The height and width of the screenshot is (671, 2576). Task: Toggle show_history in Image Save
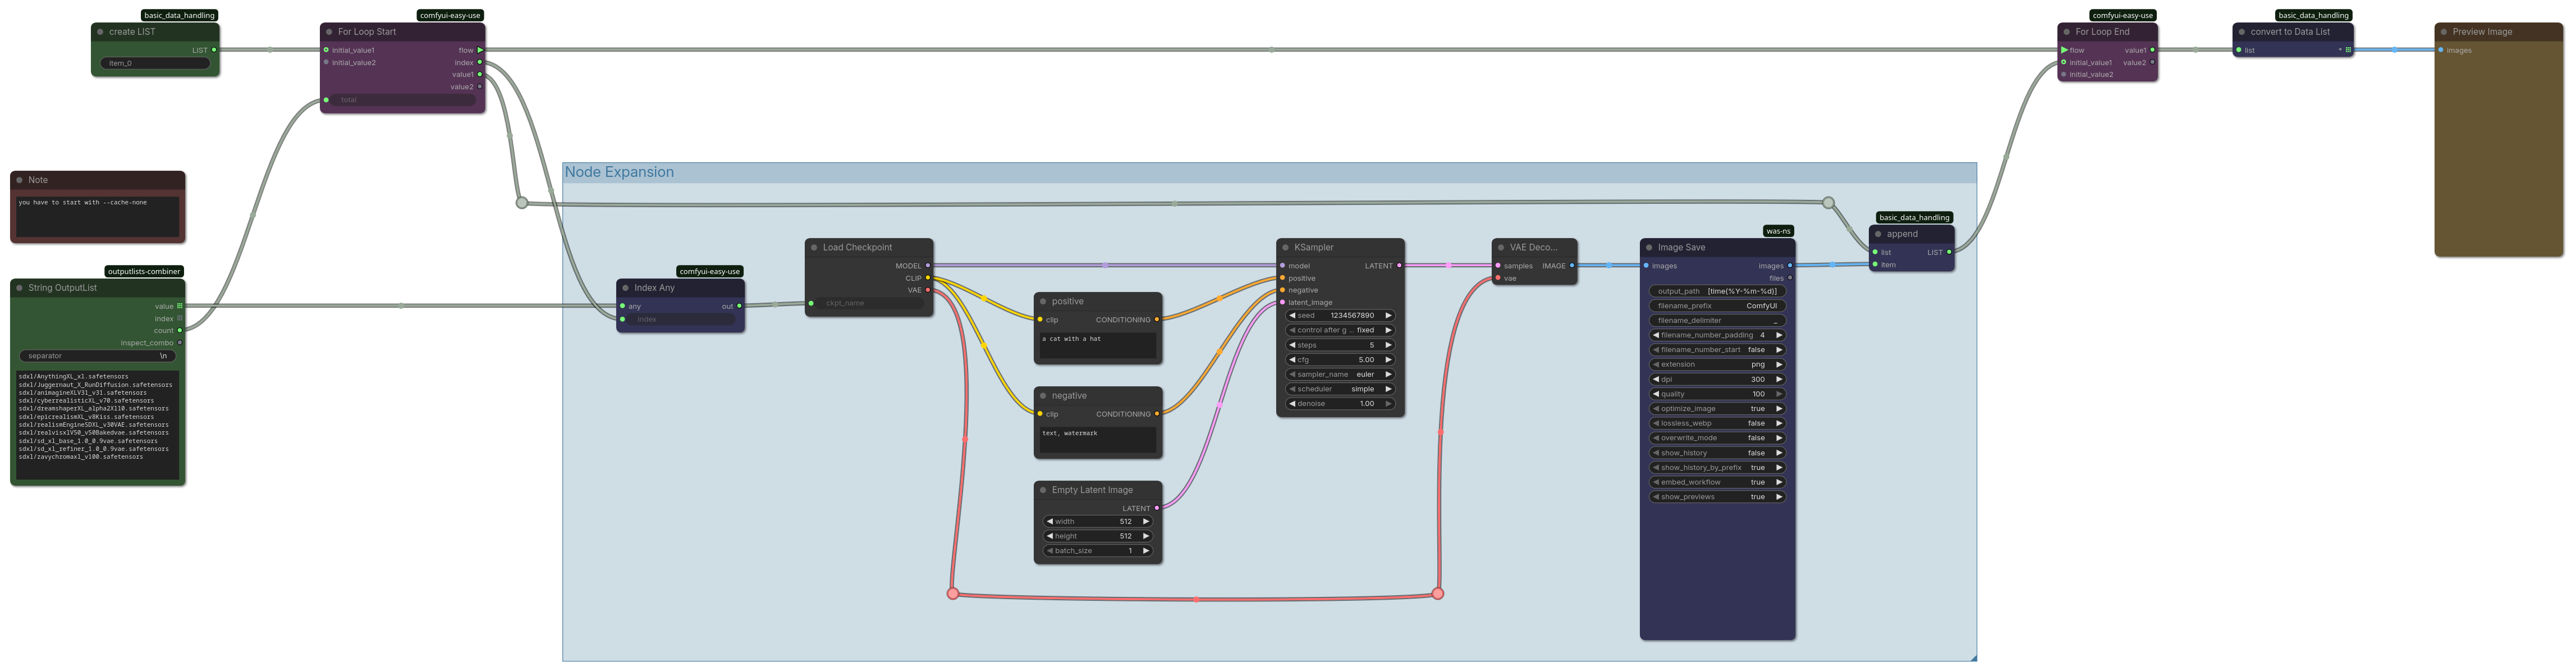pos(1717,453)
